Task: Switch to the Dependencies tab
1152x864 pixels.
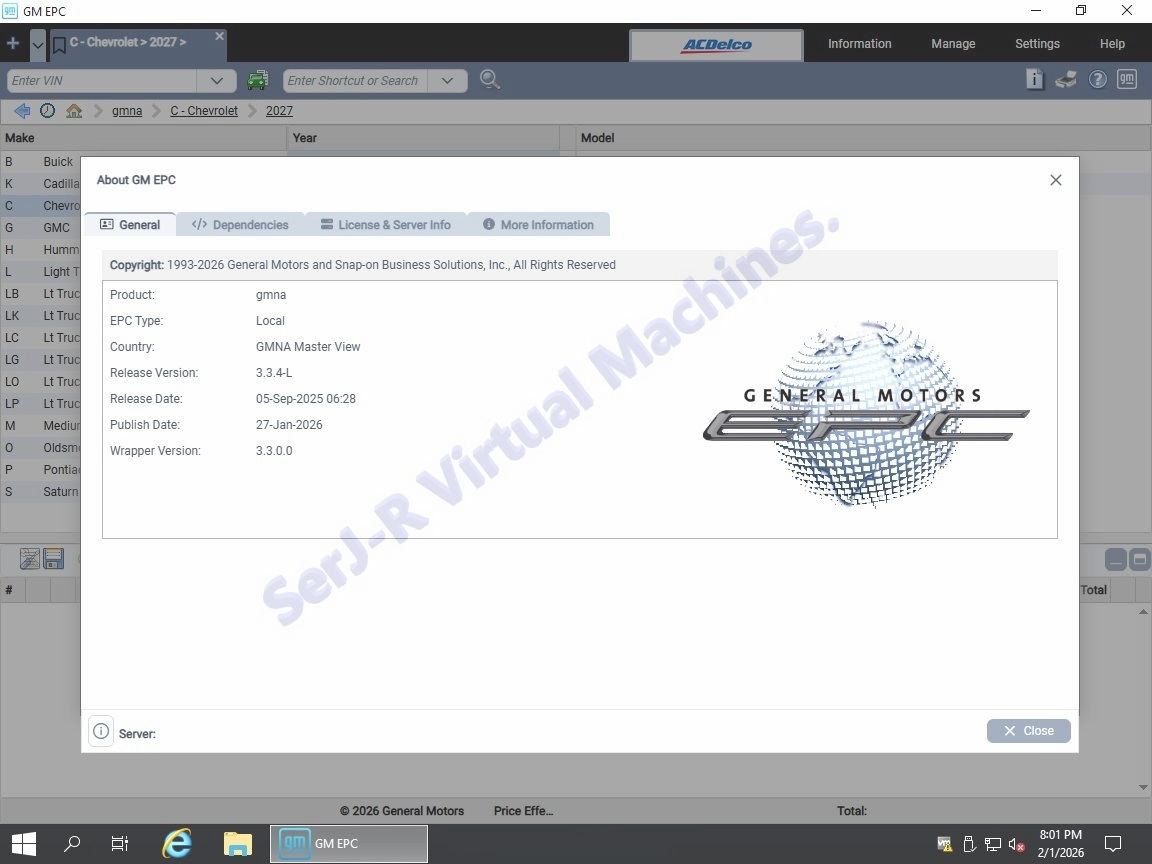Action: [240, 225]
